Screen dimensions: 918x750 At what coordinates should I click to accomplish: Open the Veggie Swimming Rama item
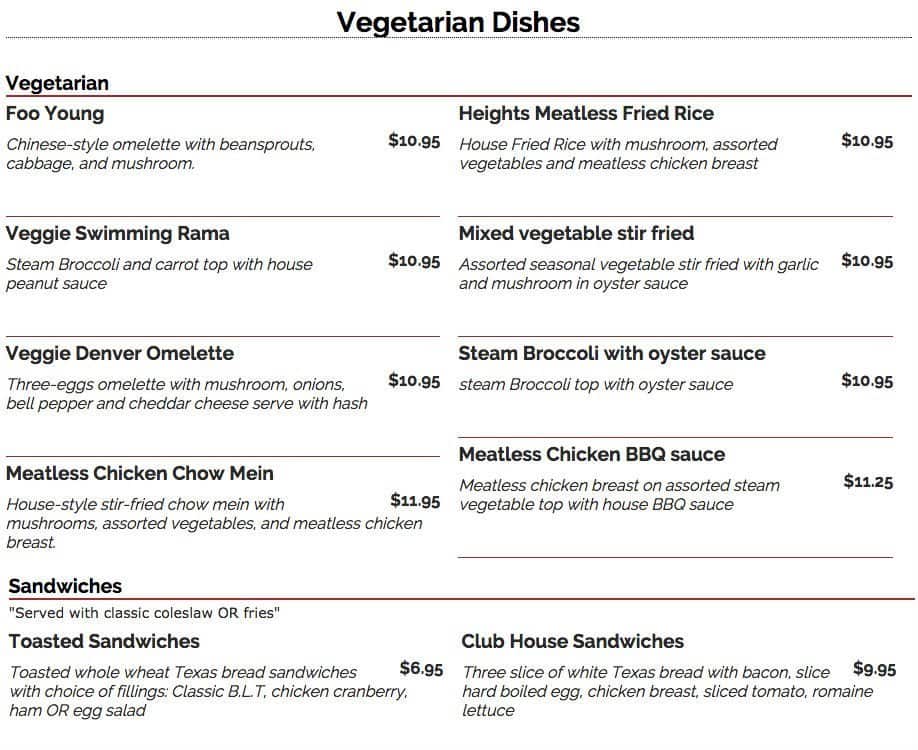pos(118,233)
